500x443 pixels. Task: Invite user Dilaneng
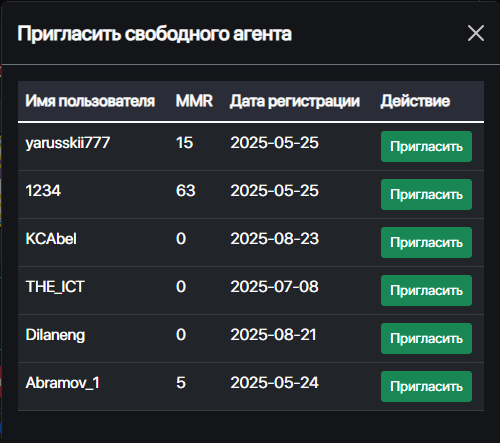pos(426,339)
